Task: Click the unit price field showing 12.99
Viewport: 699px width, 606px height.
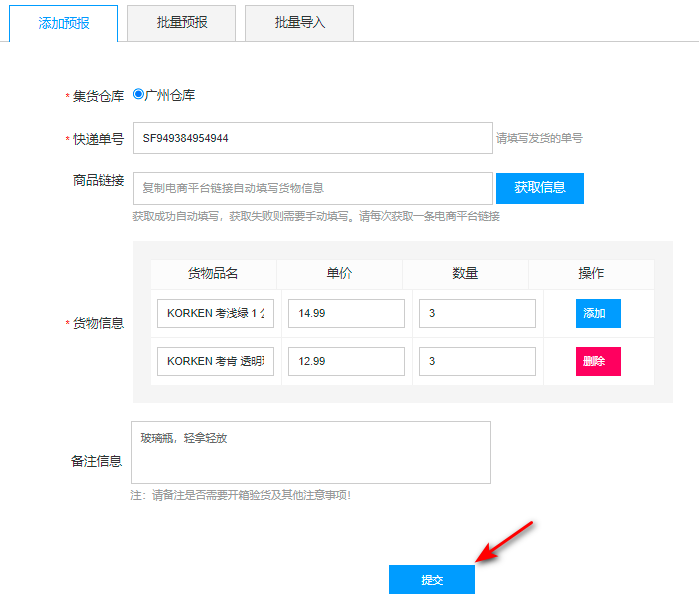Action: pos(346,361)
